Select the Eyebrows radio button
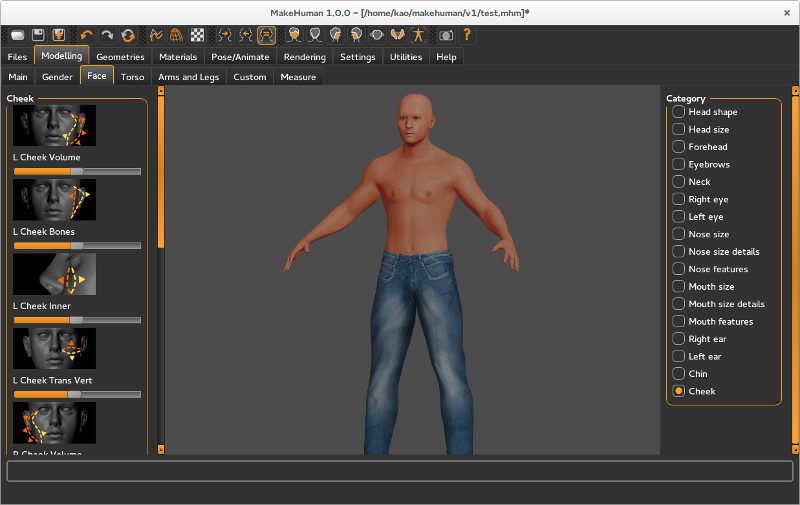The width and height of the screenshot is (800, 505). (x=679, y=164)
